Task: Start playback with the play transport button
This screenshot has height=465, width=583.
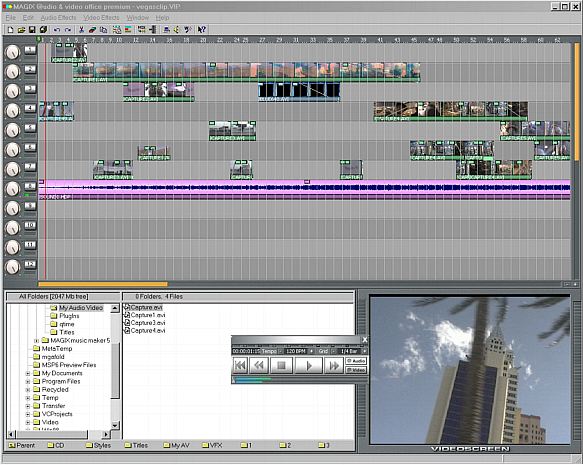Action: [309, 366]
